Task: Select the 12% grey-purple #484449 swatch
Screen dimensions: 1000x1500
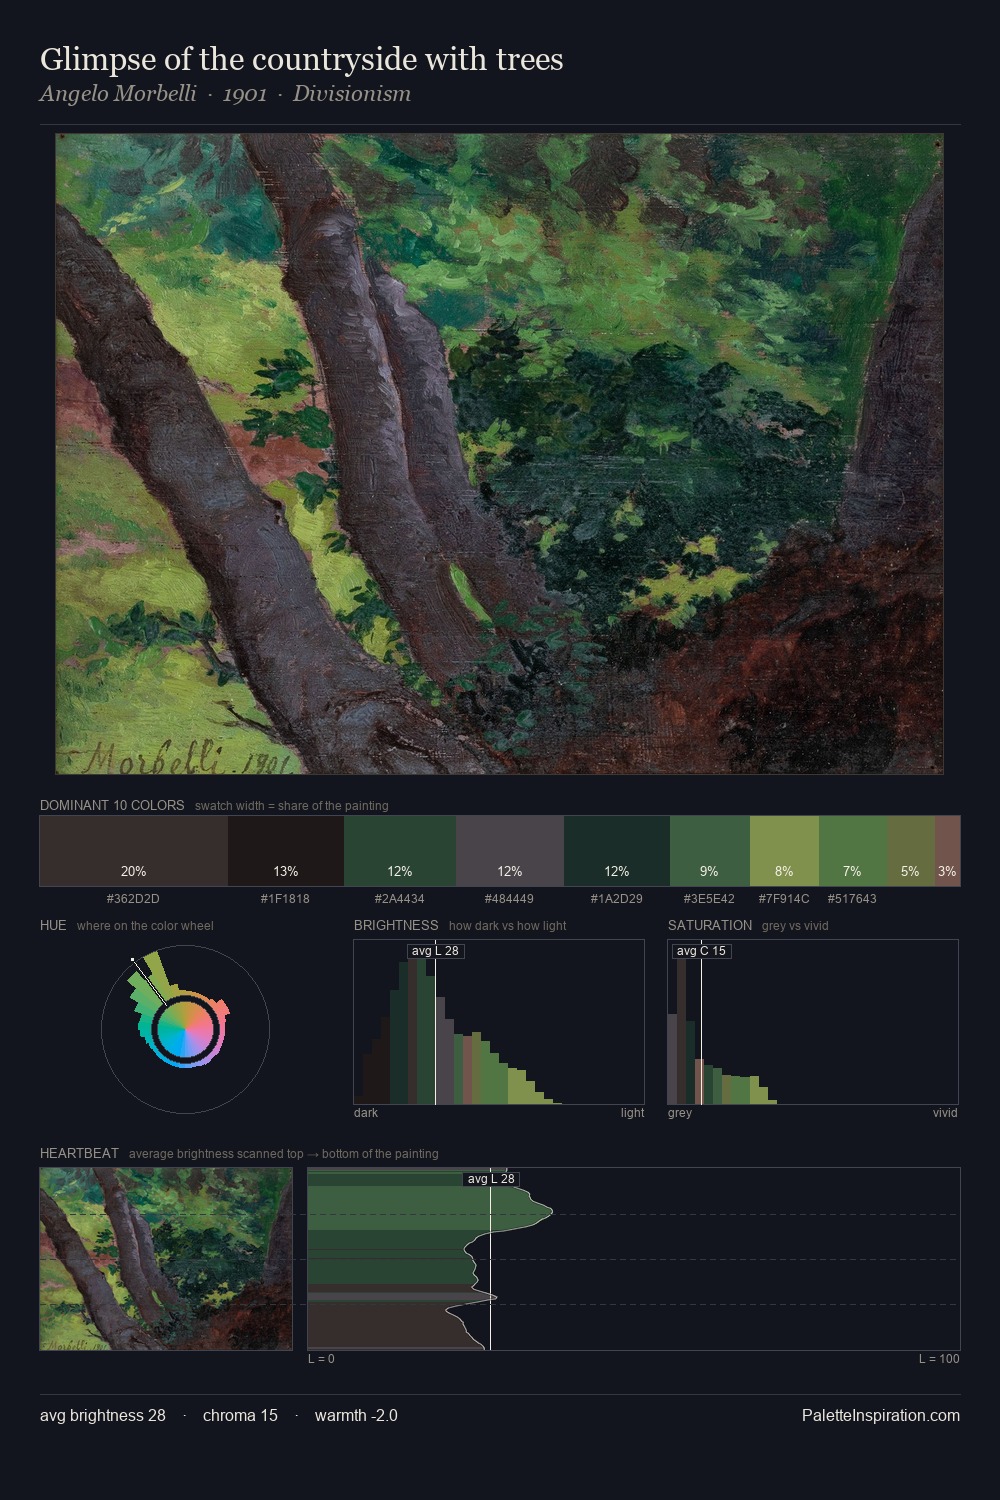Action: tap(510, 851)
